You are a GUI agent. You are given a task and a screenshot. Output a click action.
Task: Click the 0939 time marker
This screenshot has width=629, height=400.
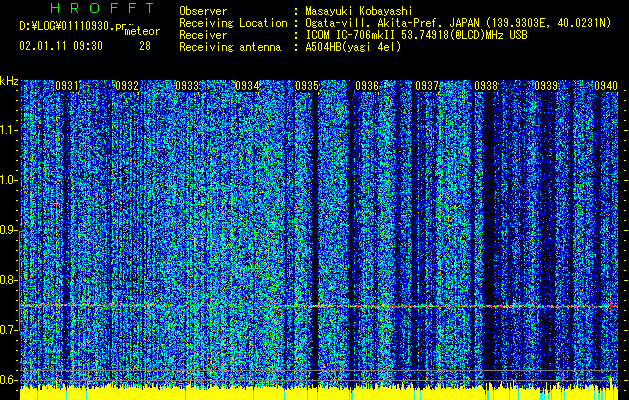(x=546, y=86)
